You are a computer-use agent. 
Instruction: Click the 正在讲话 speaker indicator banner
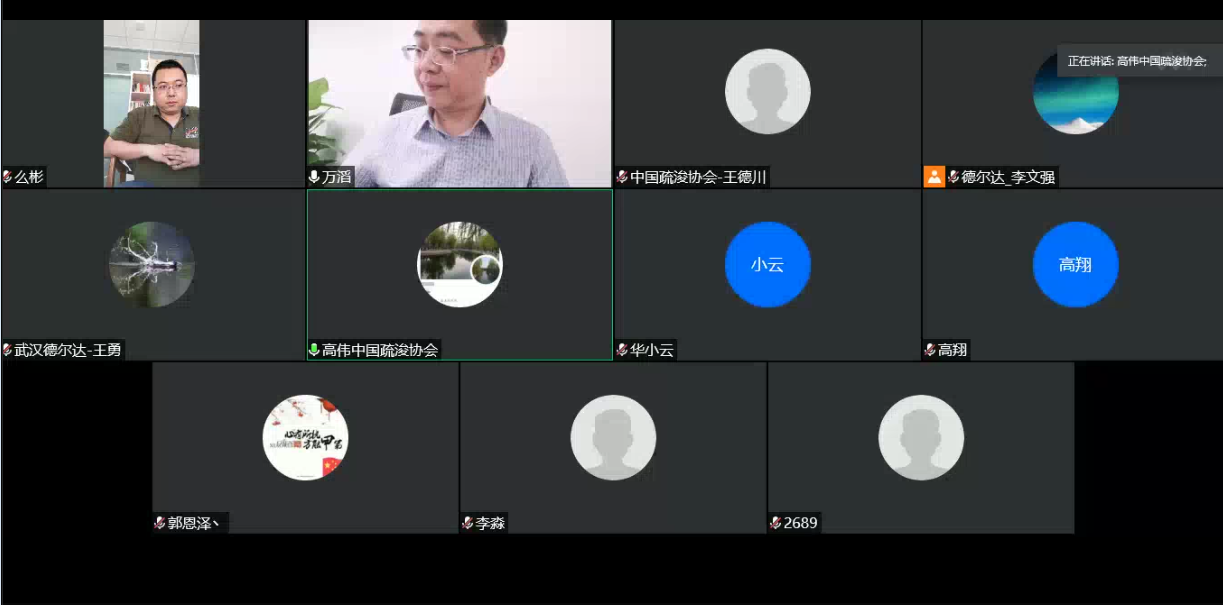[1137, 61]
